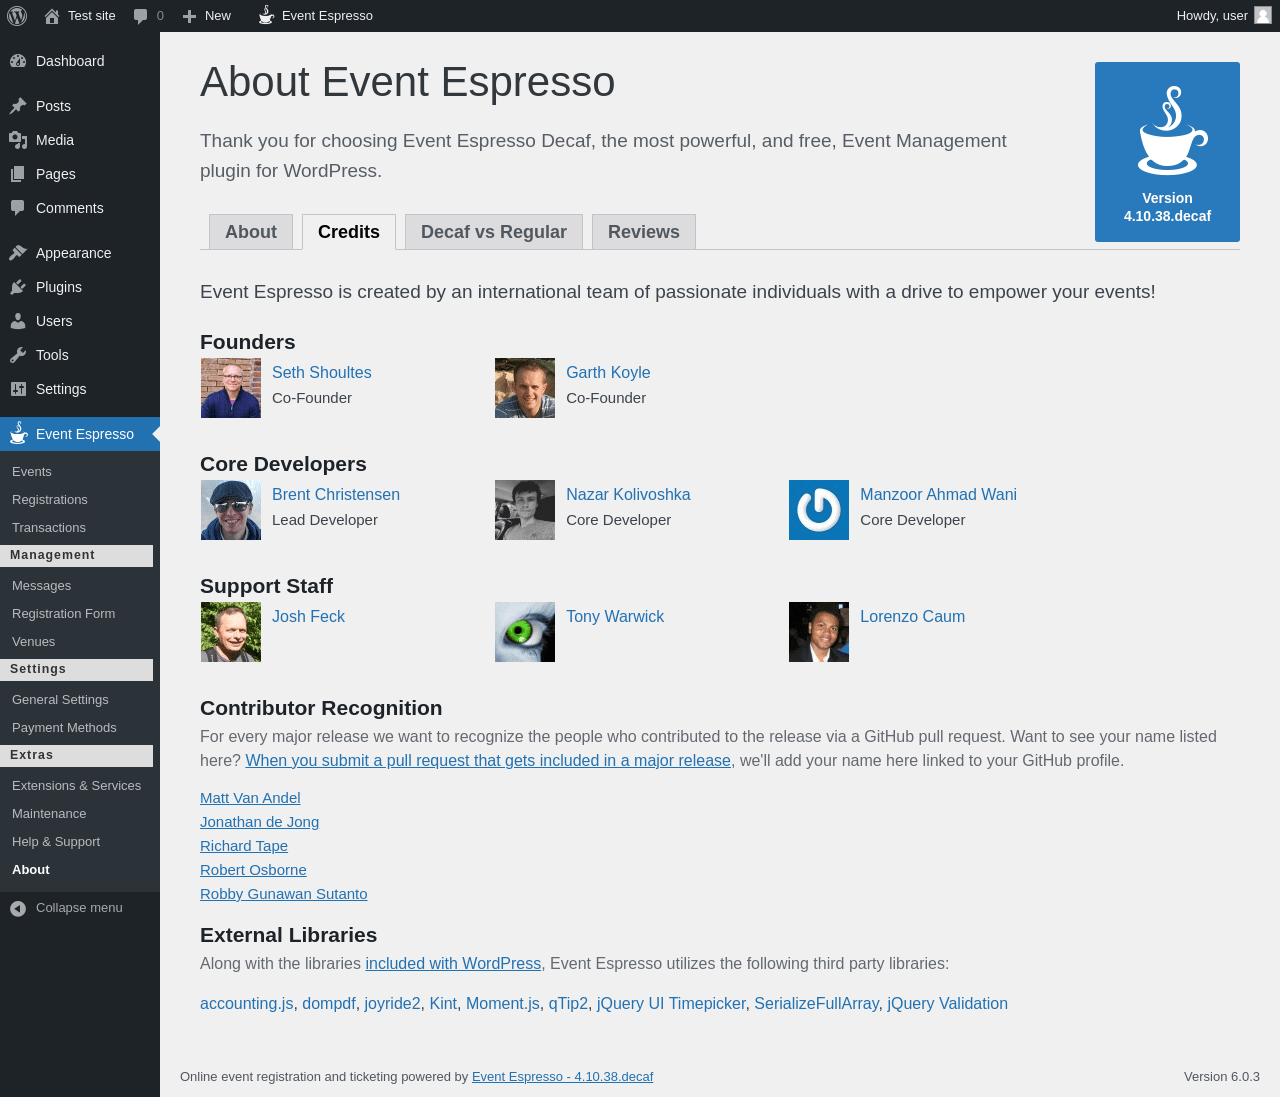Click Tony Warwick green eye avatar
The height and width of the screenshot is (1097, 1280).
point(525,632)
